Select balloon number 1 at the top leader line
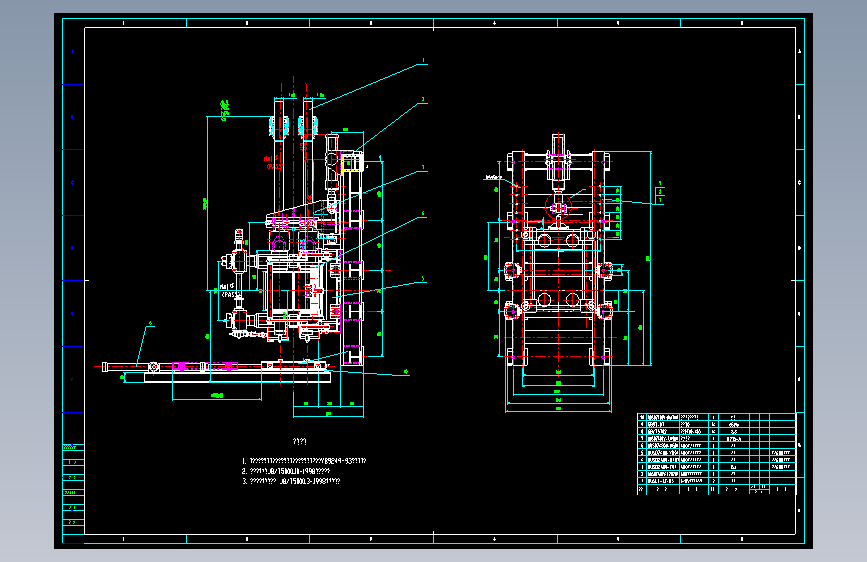The height and width of the screenshot is (562, 867). [x=424, y=60]
